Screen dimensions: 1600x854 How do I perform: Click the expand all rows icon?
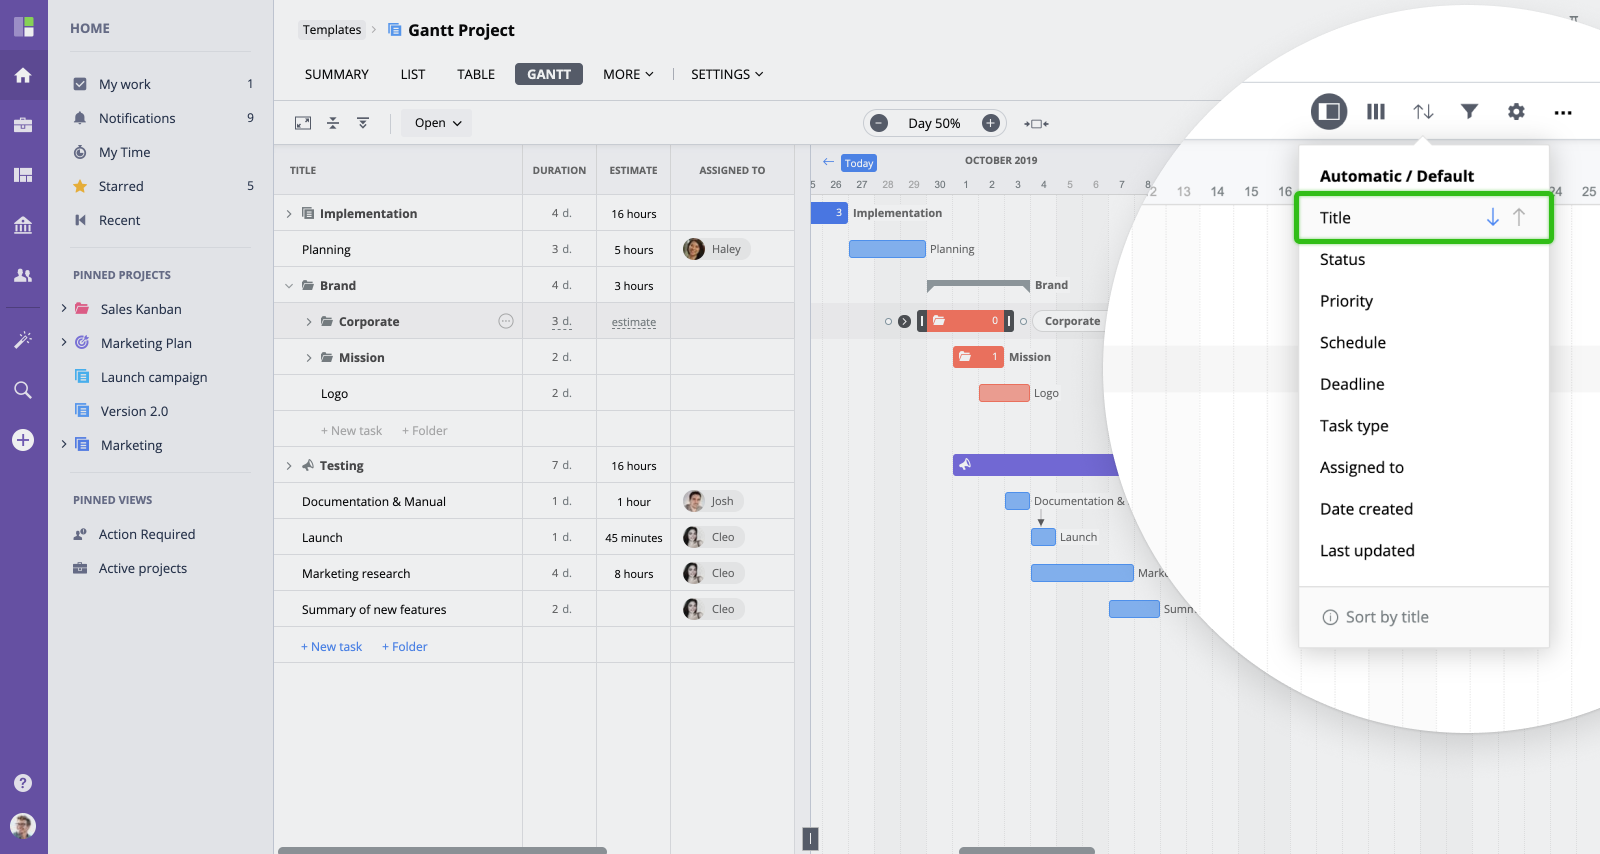click(363, 123)
